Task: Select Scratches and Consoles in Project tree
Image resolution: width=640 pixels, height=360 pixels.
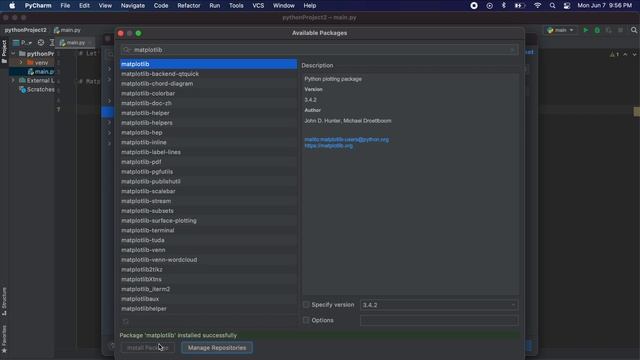Action: coord(37,89)
